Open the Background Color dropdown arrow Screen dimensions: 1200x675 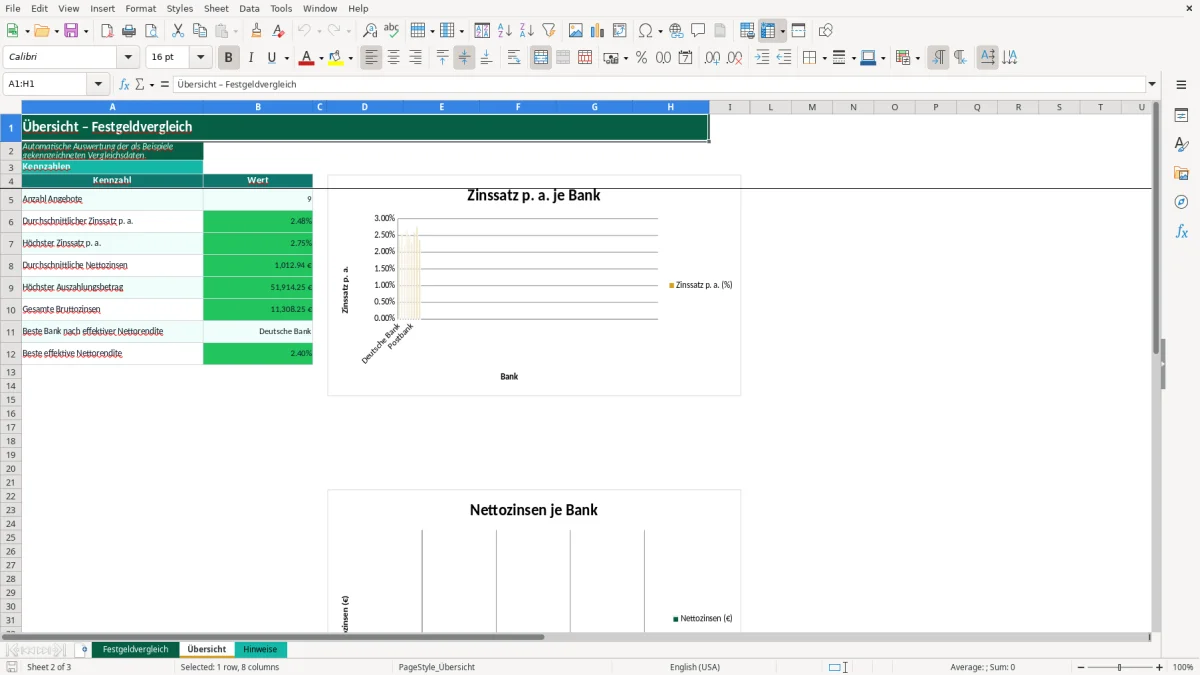coord(350,58)
